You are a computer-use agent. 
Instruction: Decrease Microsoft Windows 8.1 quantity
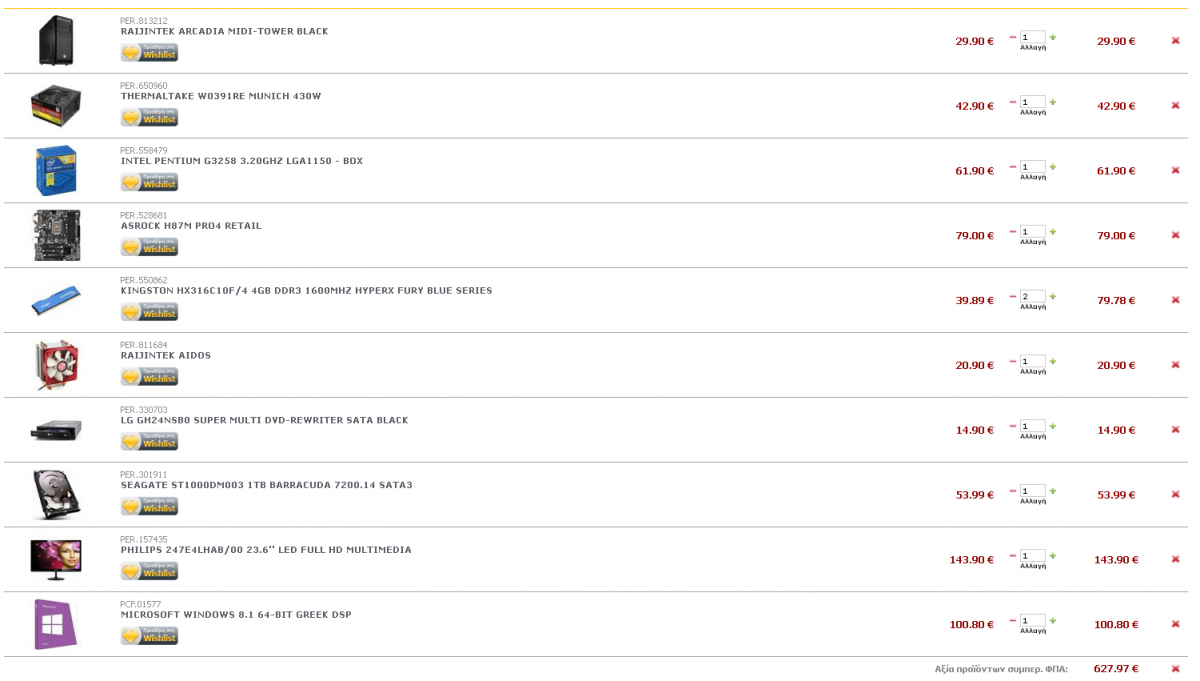1013,620
